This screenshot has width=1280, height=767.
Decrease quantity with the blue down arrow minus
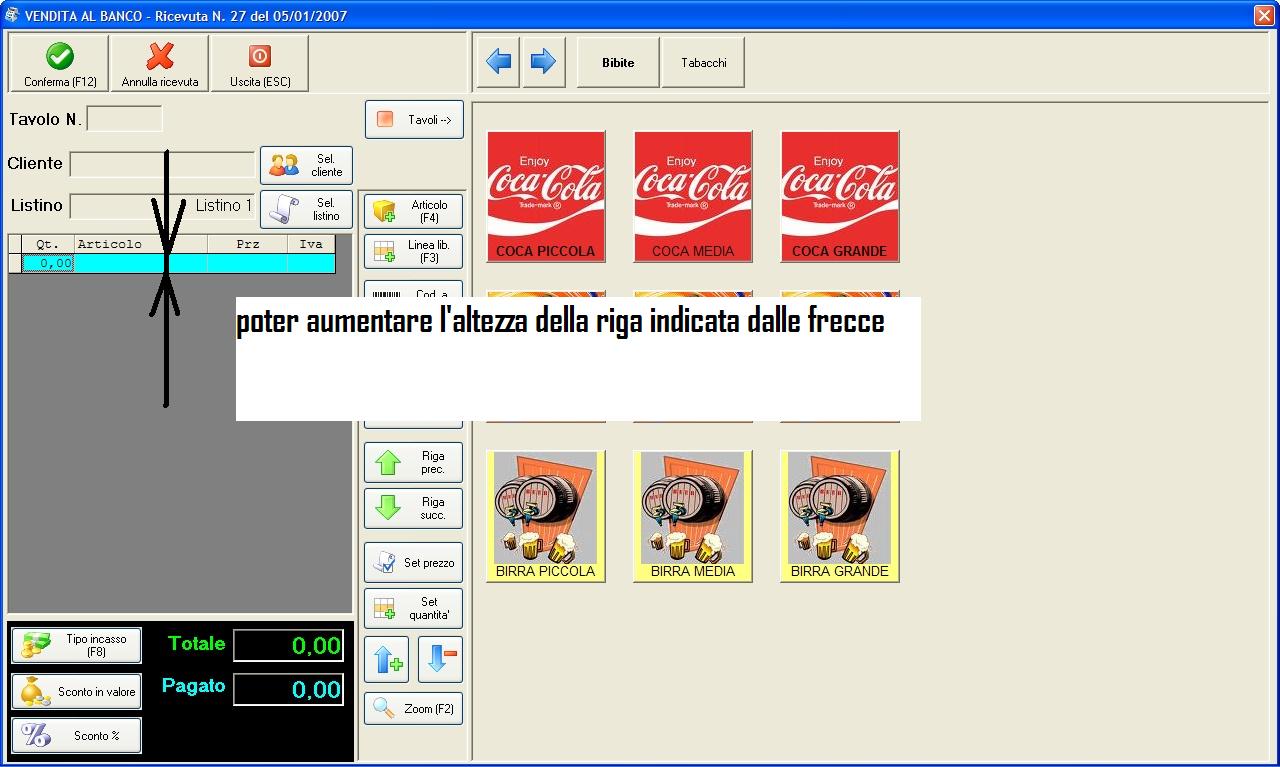(440, 660)
